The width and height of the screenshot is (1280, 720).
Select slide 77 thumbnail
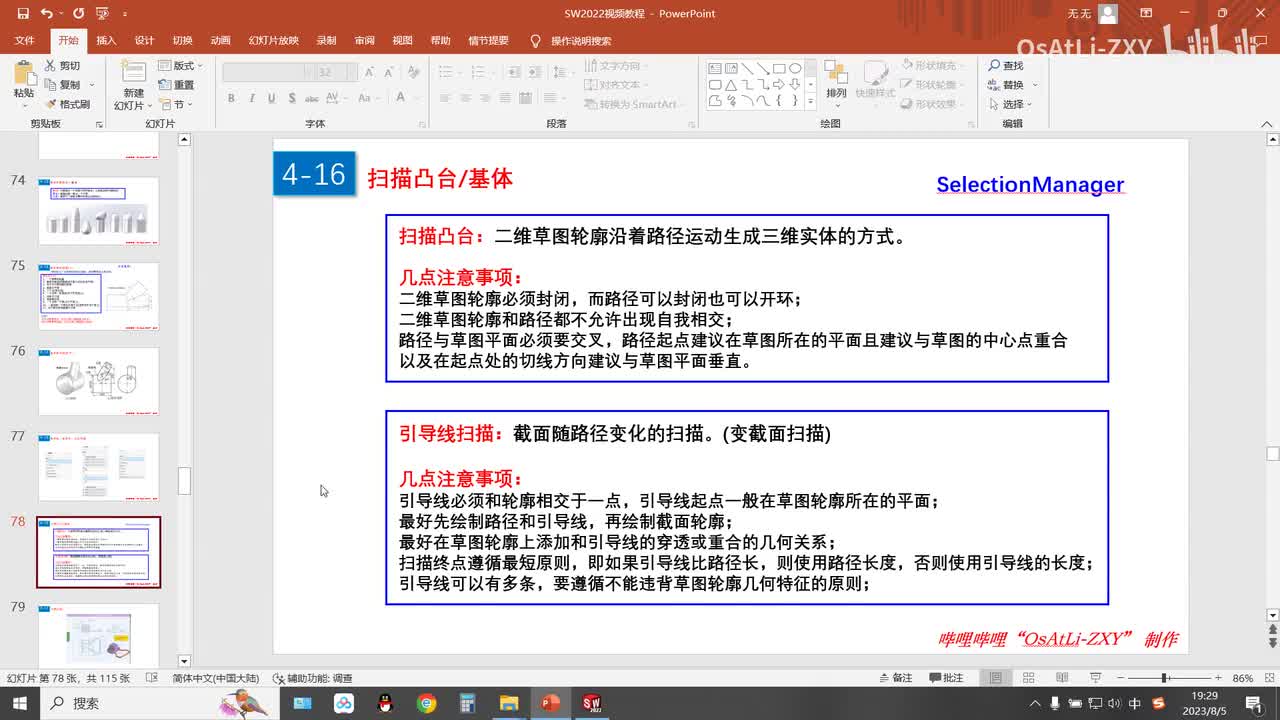(98, 467)
